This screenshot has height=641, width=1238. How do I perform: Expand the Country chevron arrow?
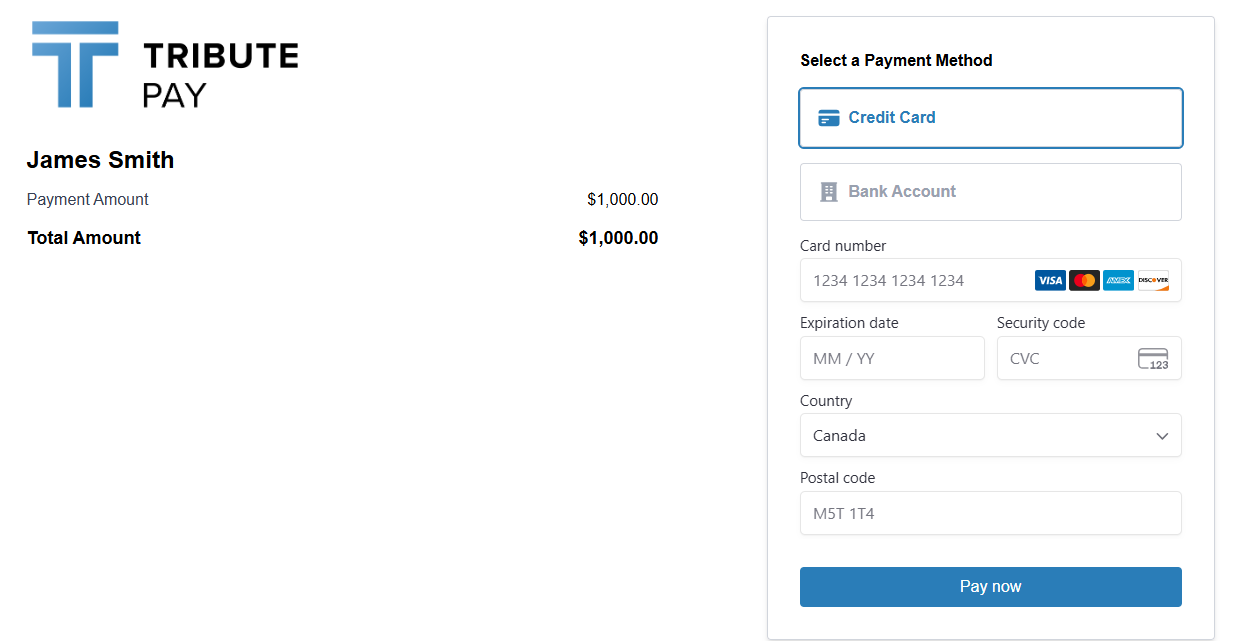[x=1162, y=436]
